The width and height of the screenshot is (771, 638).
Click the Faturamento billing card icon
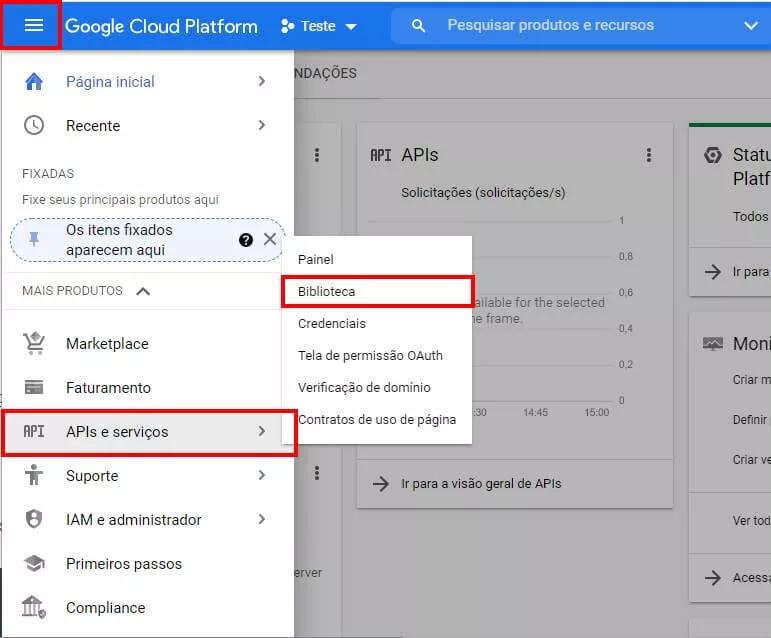[x=34, y=387]
